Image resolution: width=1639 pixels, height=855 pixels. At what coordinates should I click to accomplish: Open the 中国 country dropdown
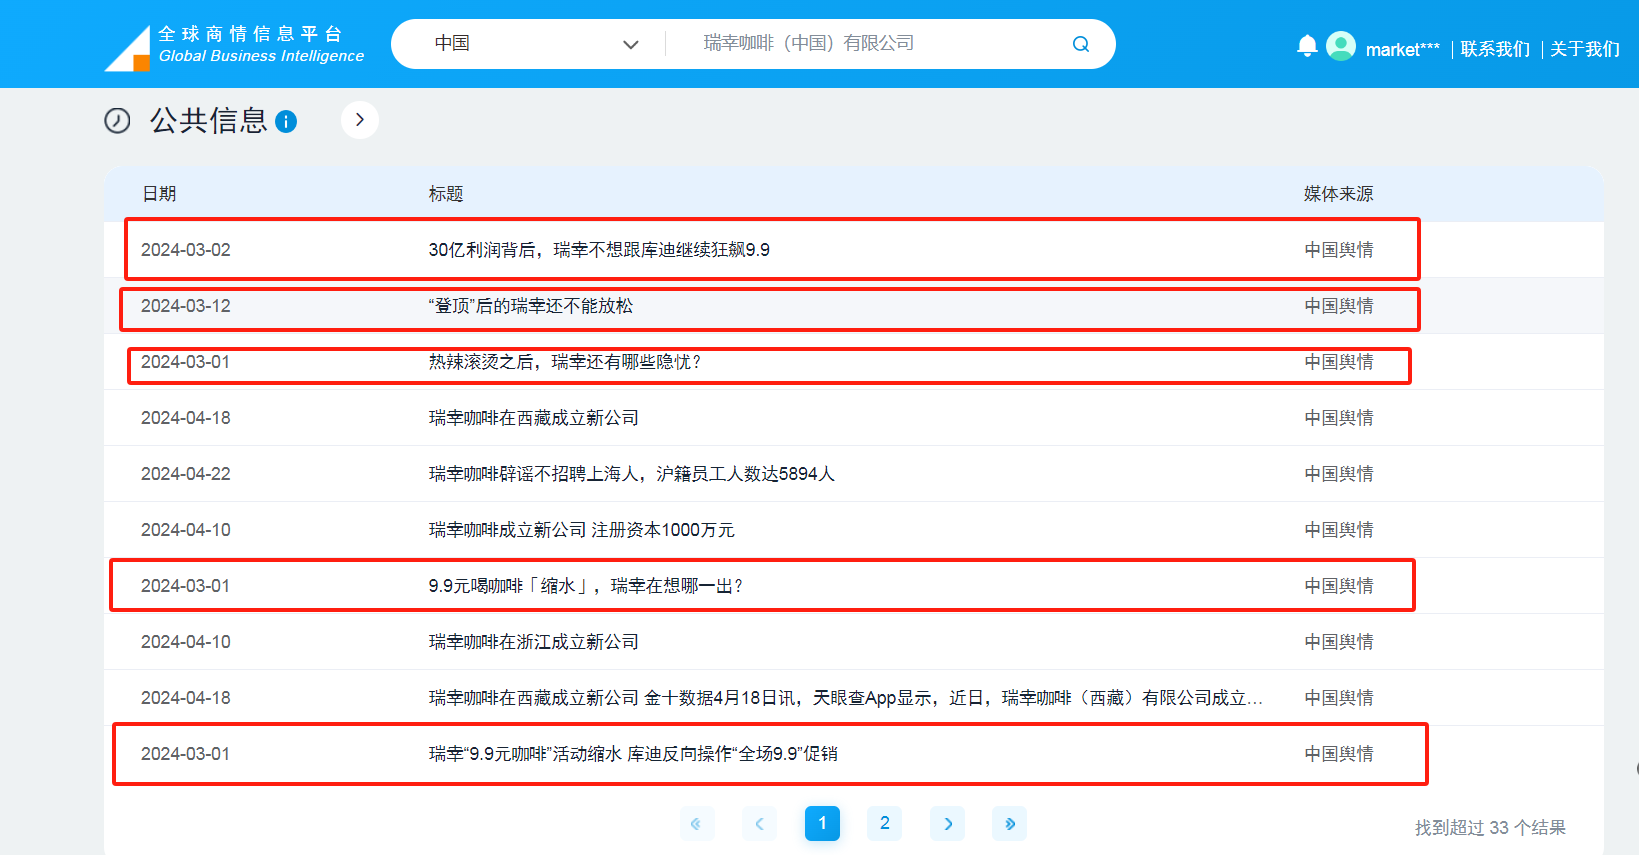[x=536, y=44]
